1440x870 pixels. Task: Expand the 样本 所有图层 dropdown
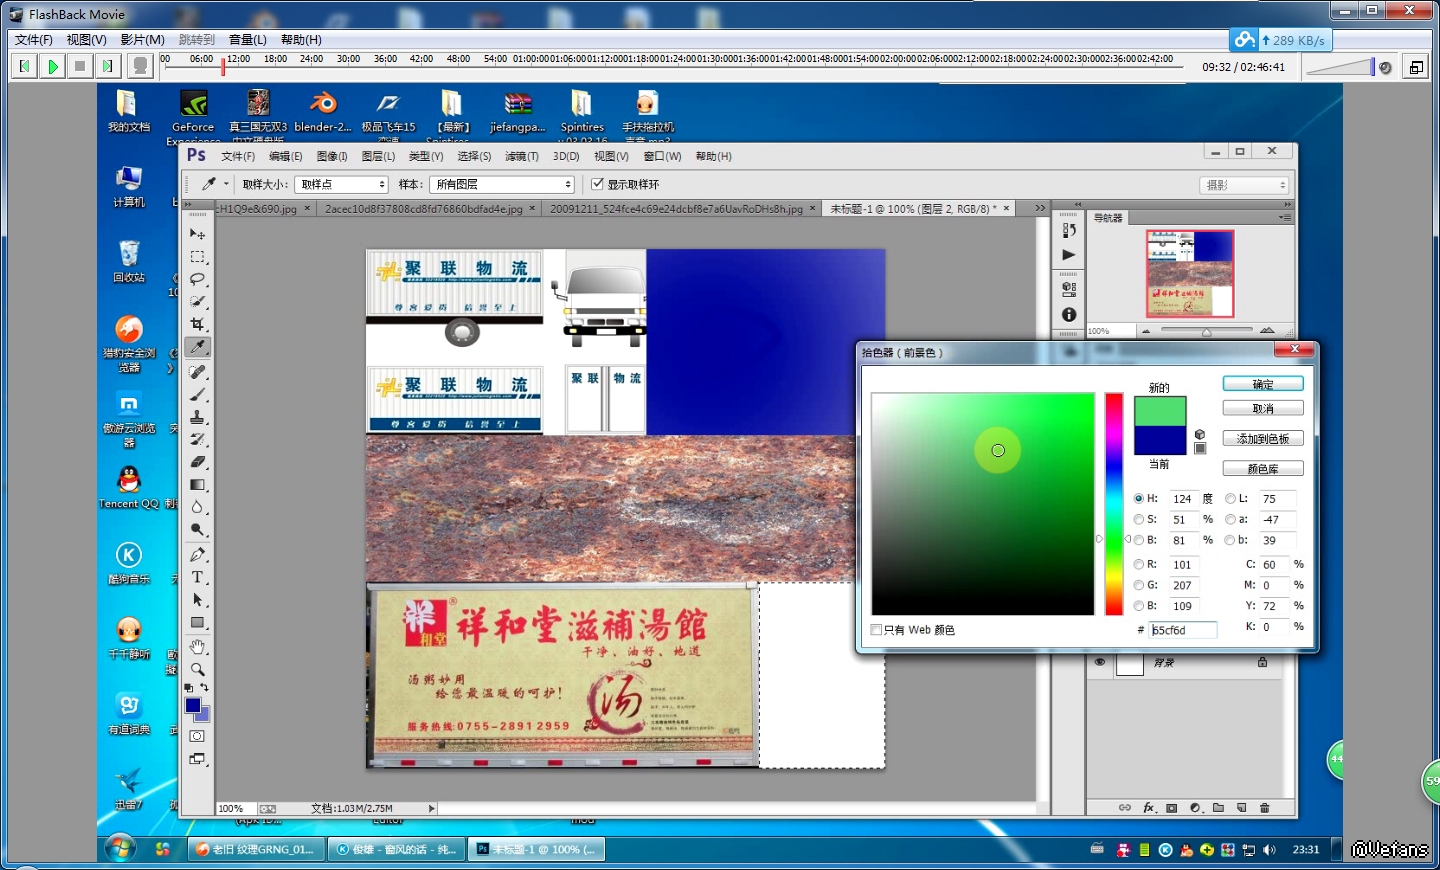[x=502, y=185]
